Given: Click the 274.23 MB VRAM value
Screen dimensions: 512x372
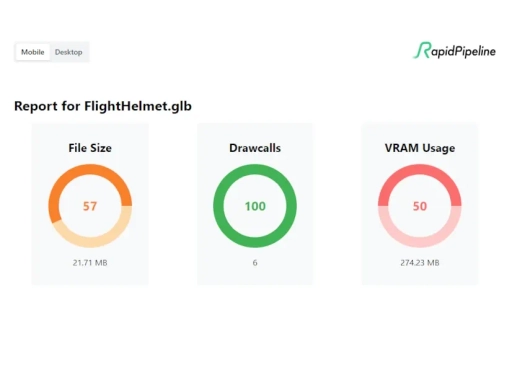Looking at the screenshot, I should click(x=420, y=263).
